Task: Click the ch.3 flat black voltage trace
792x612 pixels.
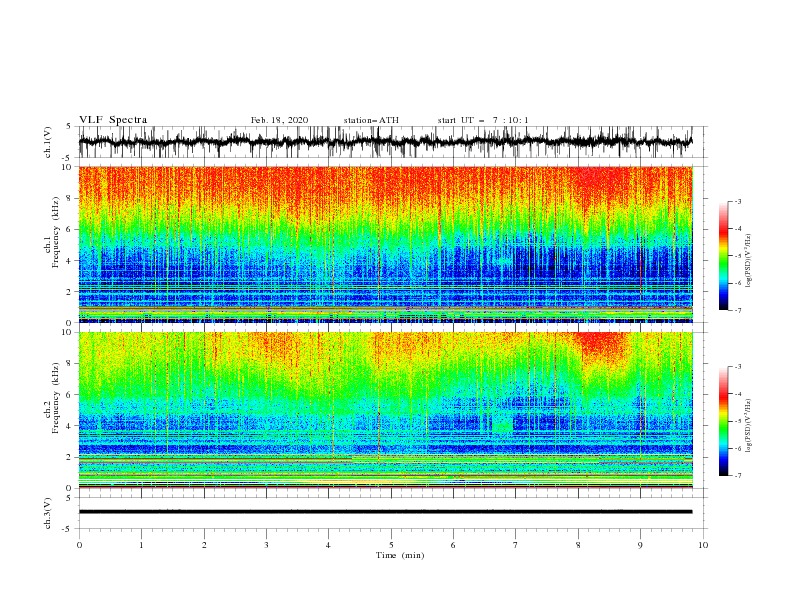Action: [385, 512]
